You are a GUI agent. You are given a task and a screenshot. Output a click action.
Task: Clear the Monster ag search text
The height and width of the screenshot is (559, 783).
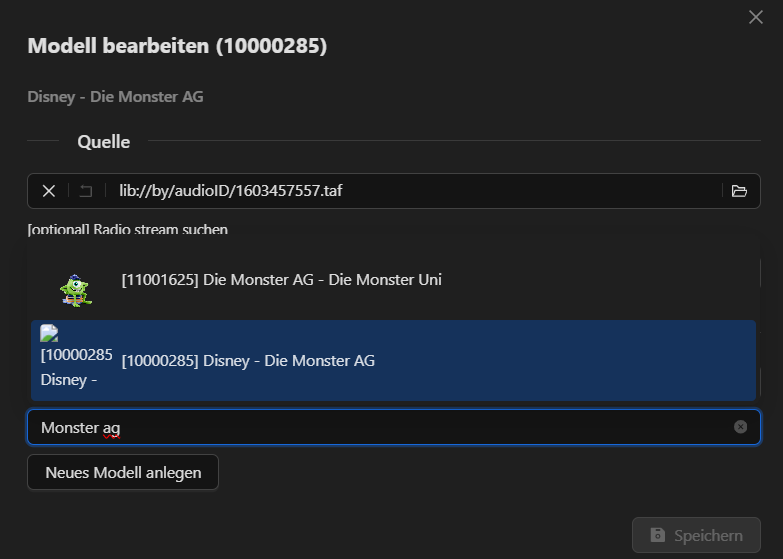(740, 427)
